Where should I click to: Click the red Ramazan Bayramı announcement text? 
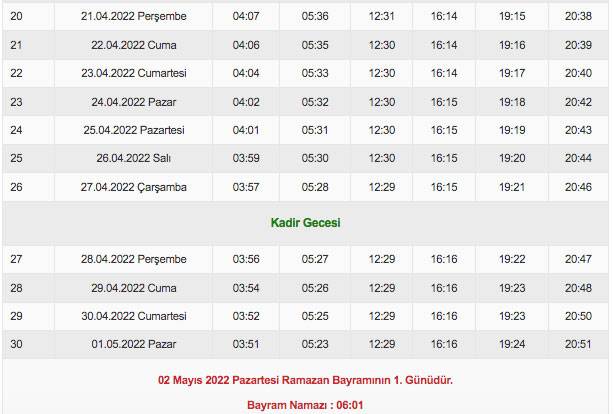click(x=305, y=380)
